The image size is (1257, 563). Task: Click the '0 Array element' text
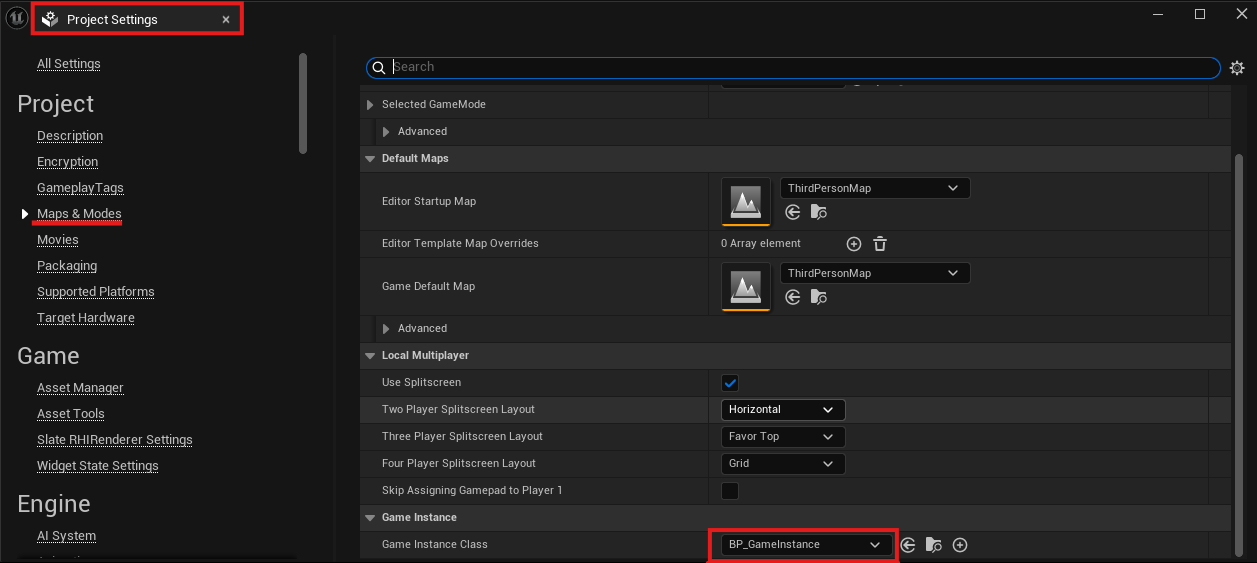(761, 244)
